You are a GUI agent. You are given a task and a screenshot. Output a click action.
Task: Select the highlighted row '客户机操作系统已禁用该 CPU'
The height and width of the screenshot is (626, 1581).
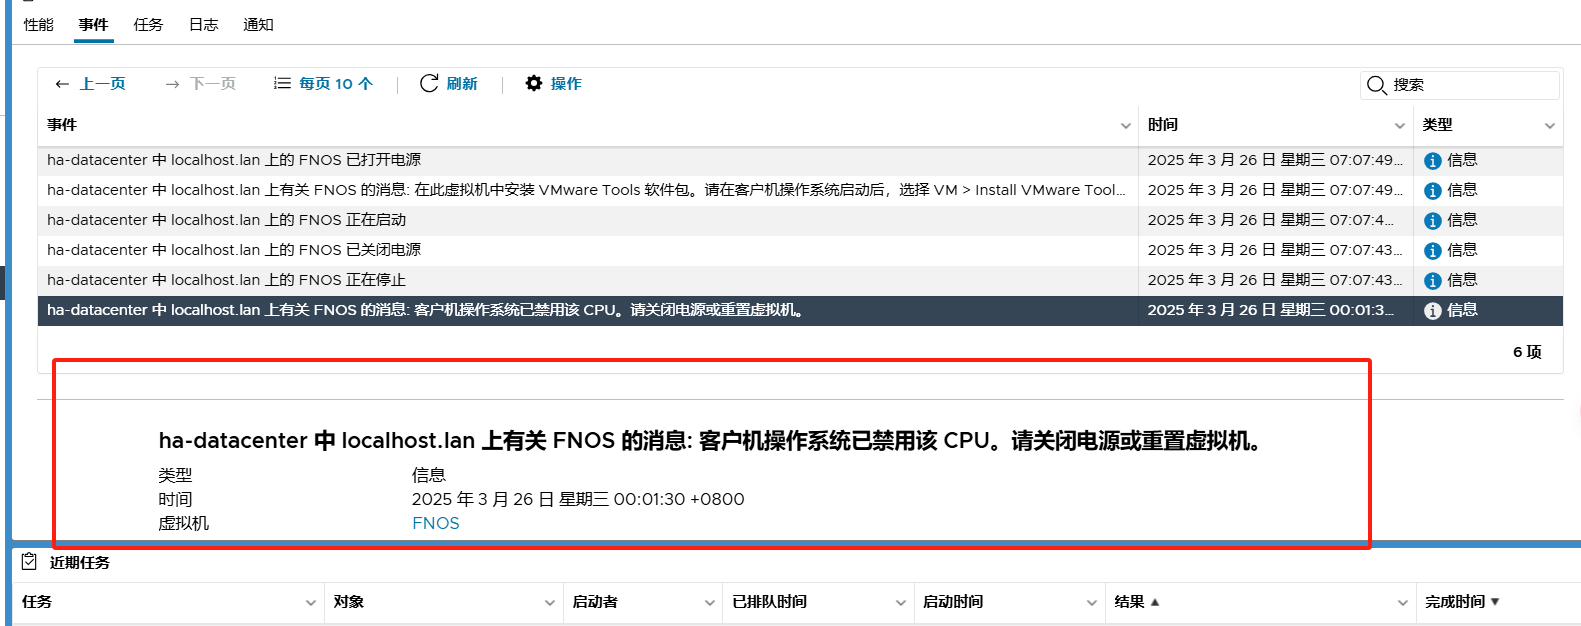pos(800,310)
